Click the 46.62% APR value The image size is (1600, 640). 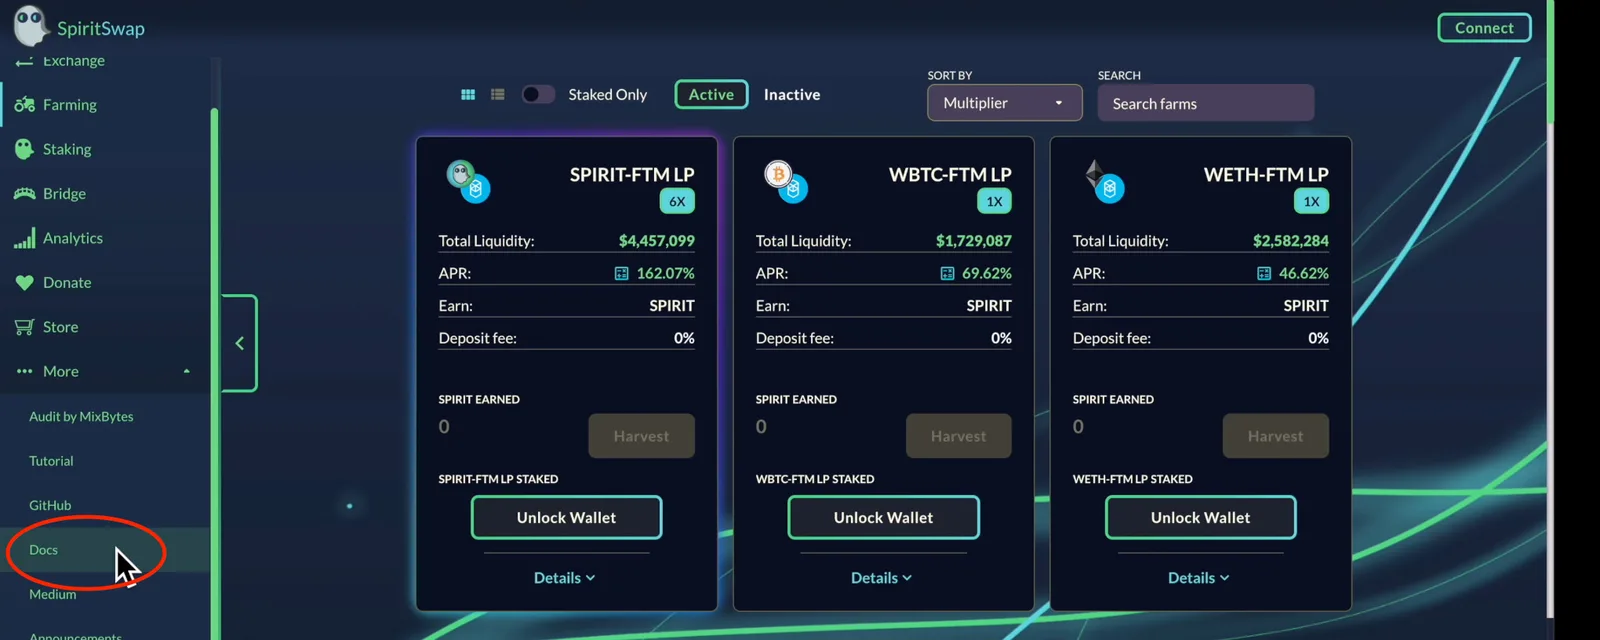(1303, 273)
